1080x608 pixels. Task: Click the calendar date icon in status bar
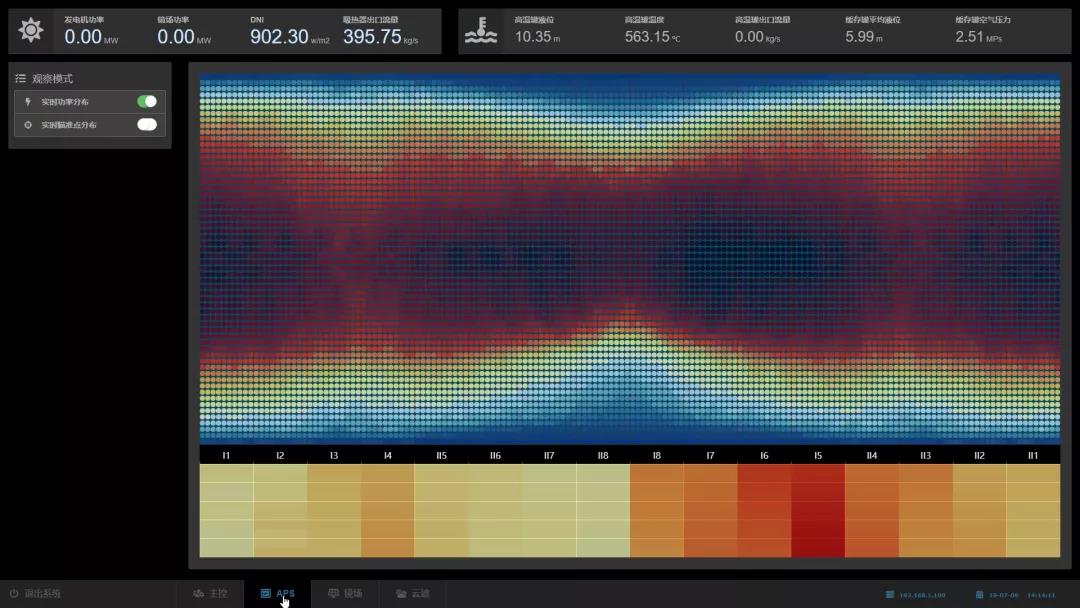point(978,594)
